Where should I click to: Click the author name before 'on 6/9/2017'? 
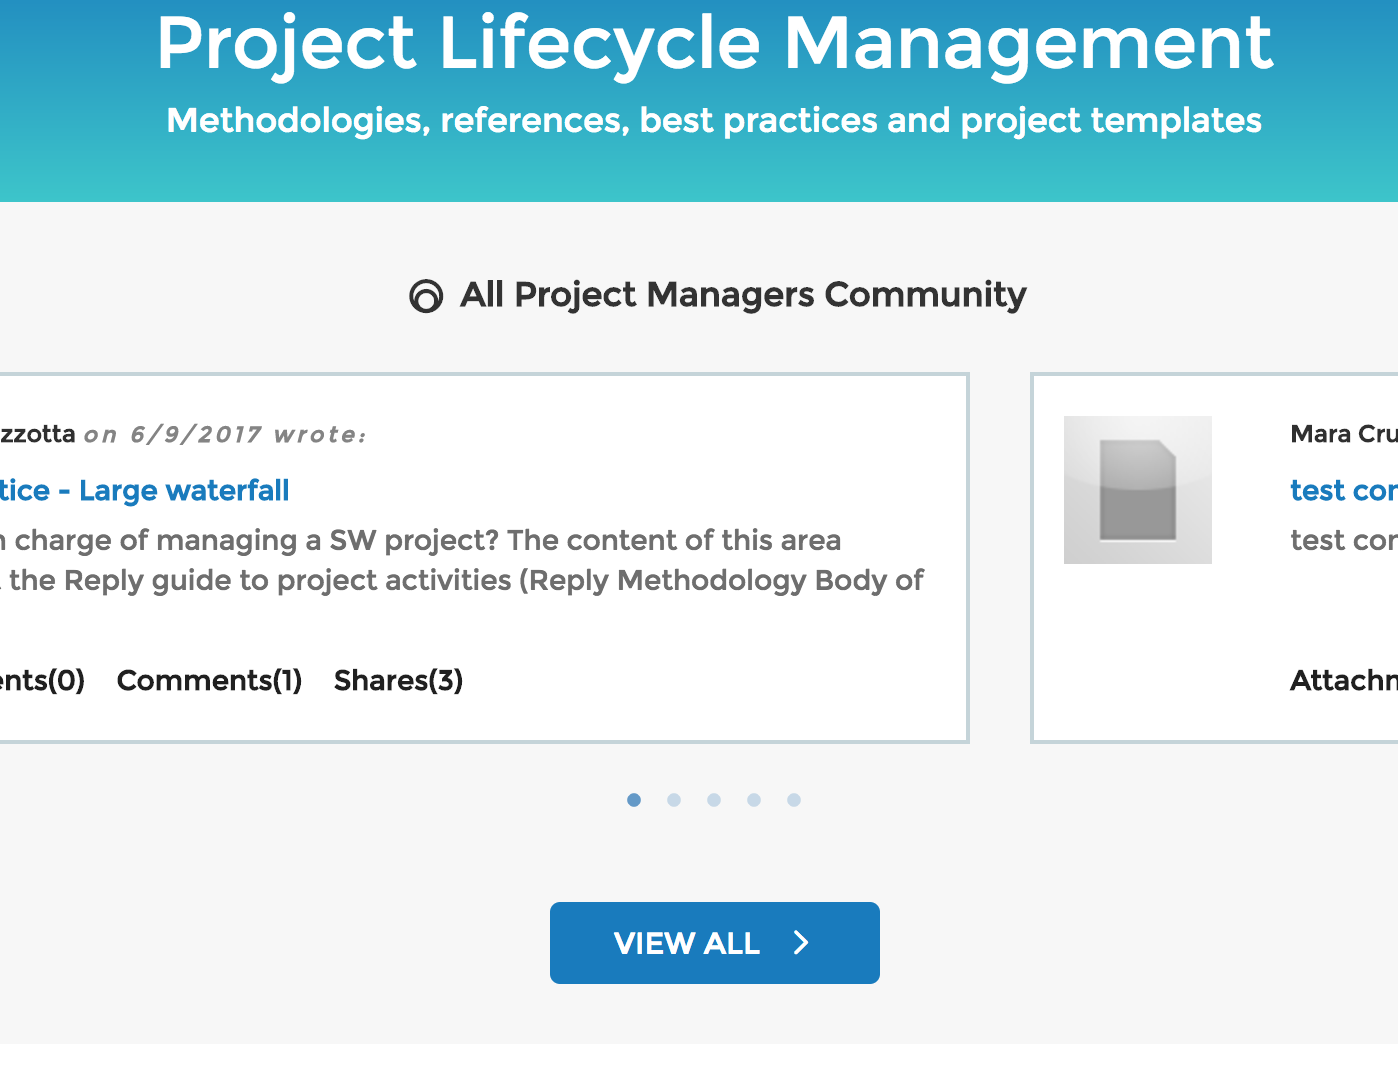37,434
